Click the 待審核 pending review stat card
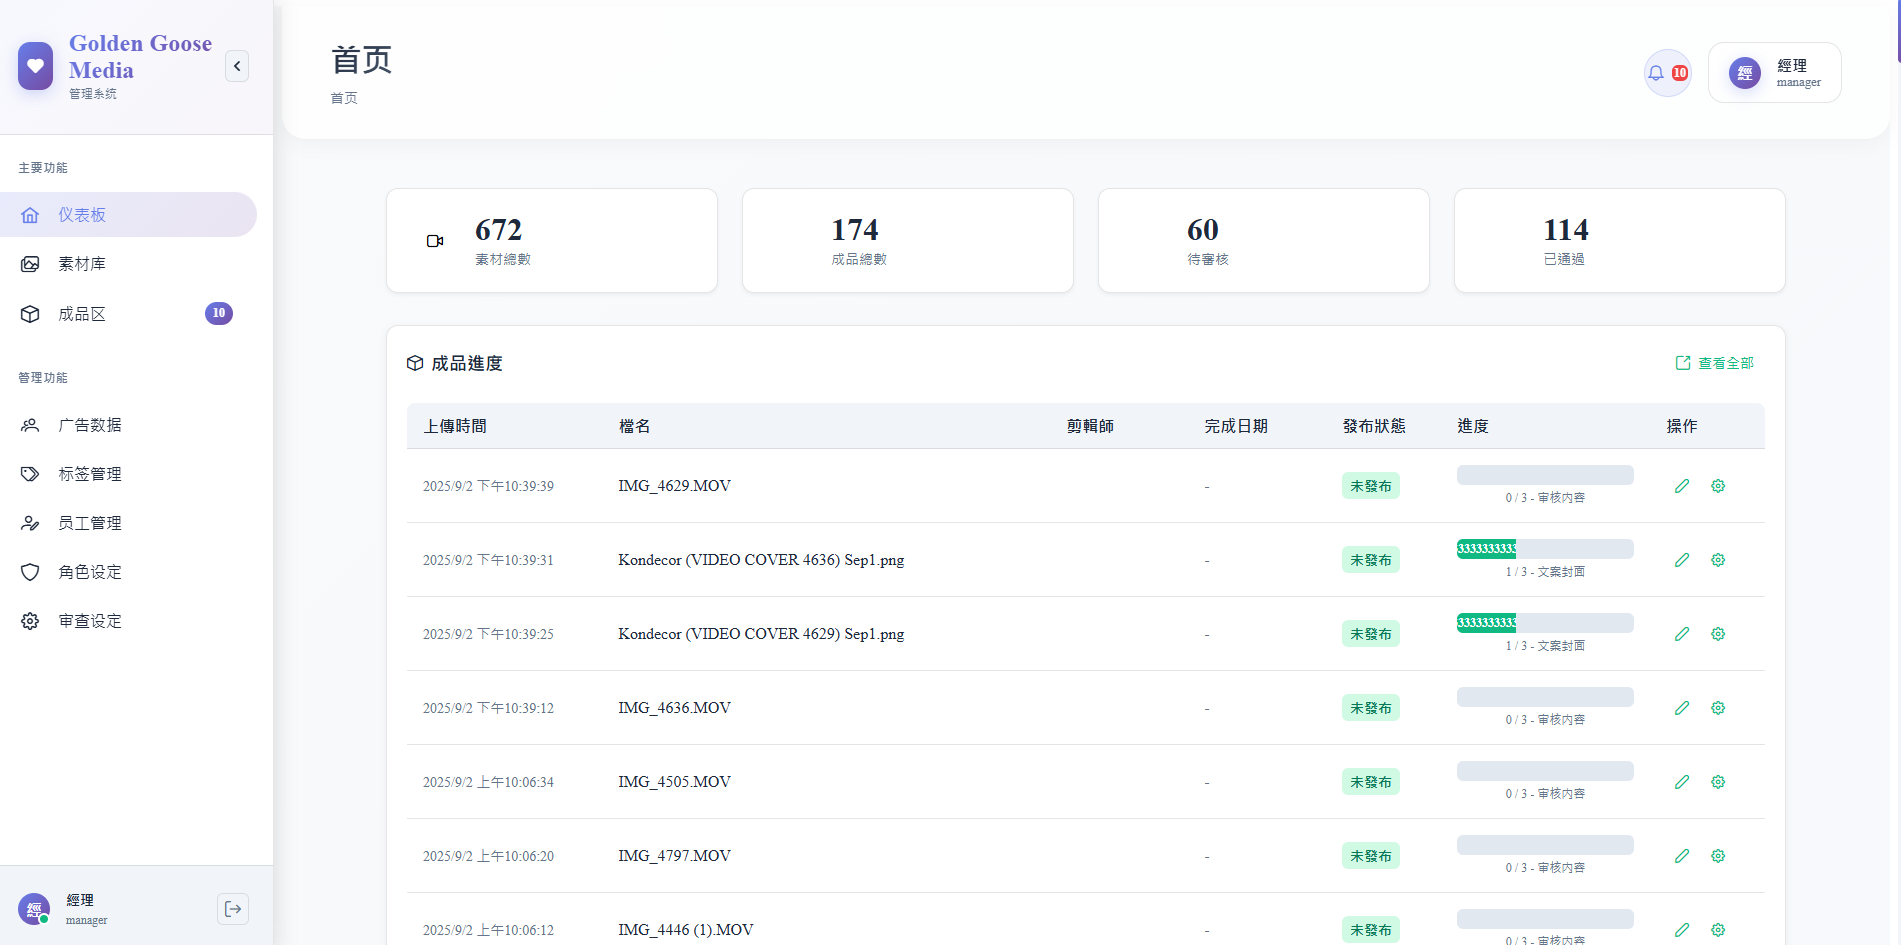This screenshot has width=1901, height=945. (x=1263, y=240)
